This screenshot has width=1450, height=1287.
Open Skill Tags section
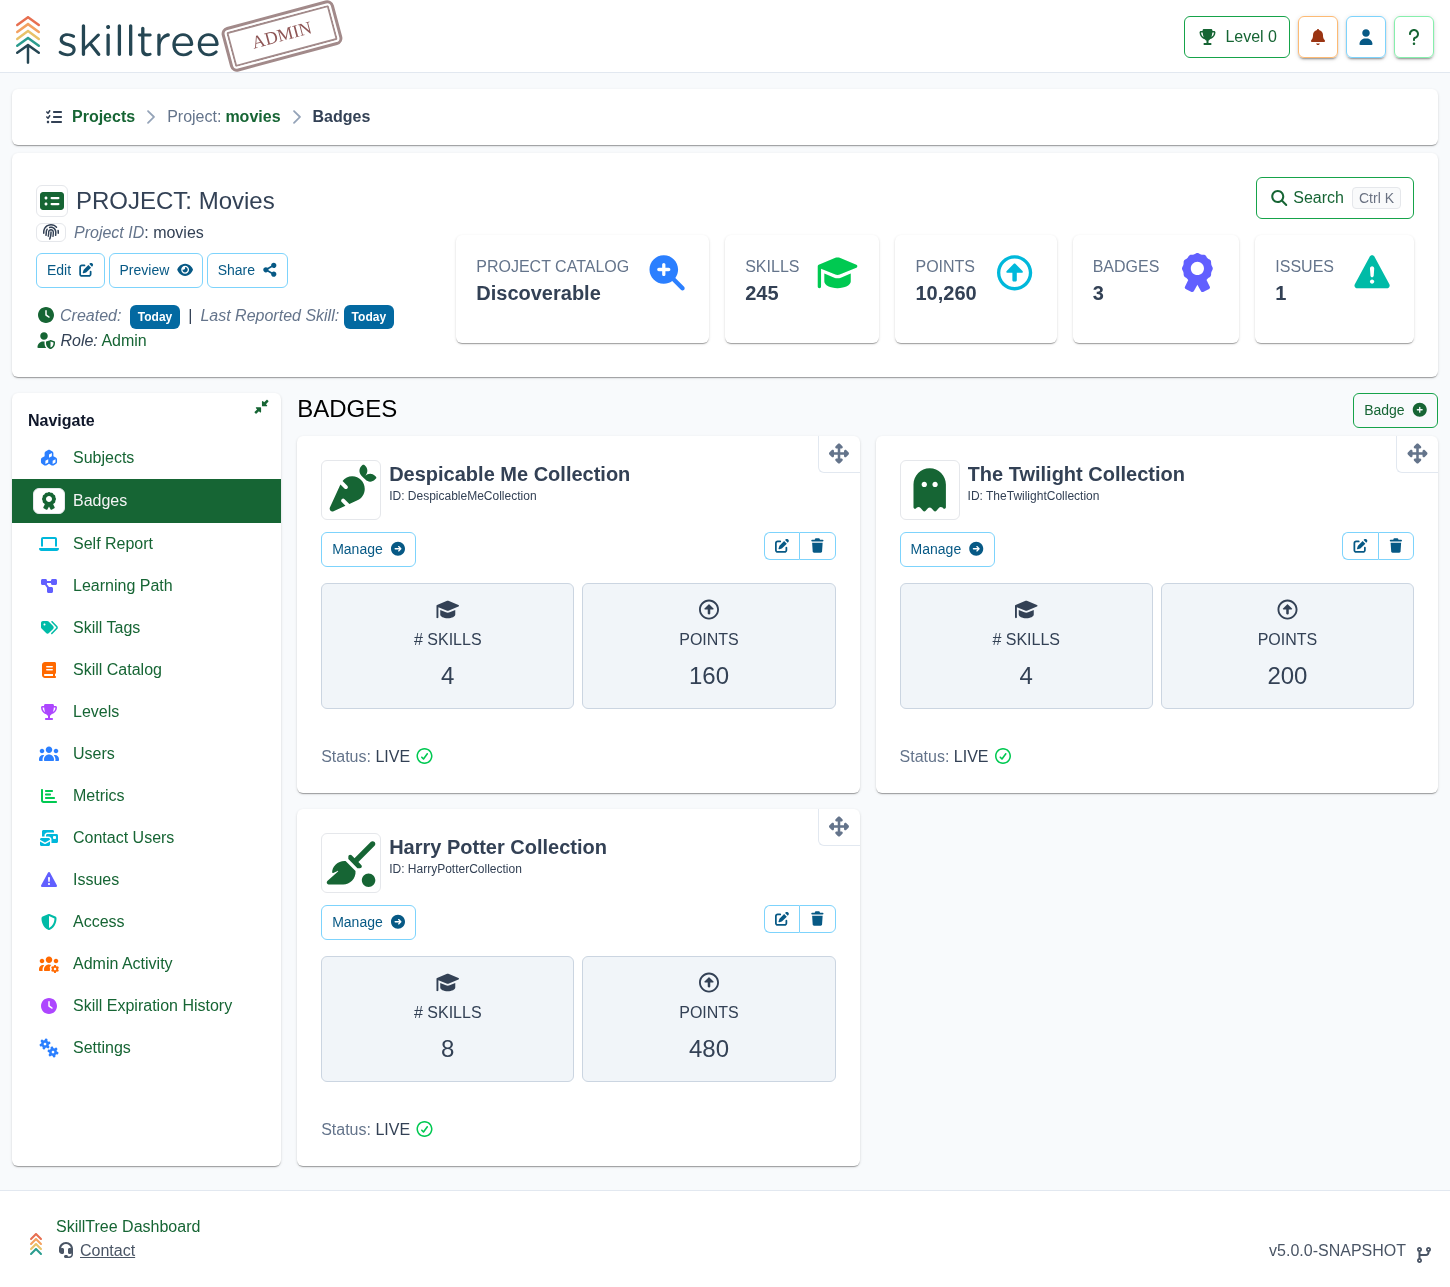[146, 628]
